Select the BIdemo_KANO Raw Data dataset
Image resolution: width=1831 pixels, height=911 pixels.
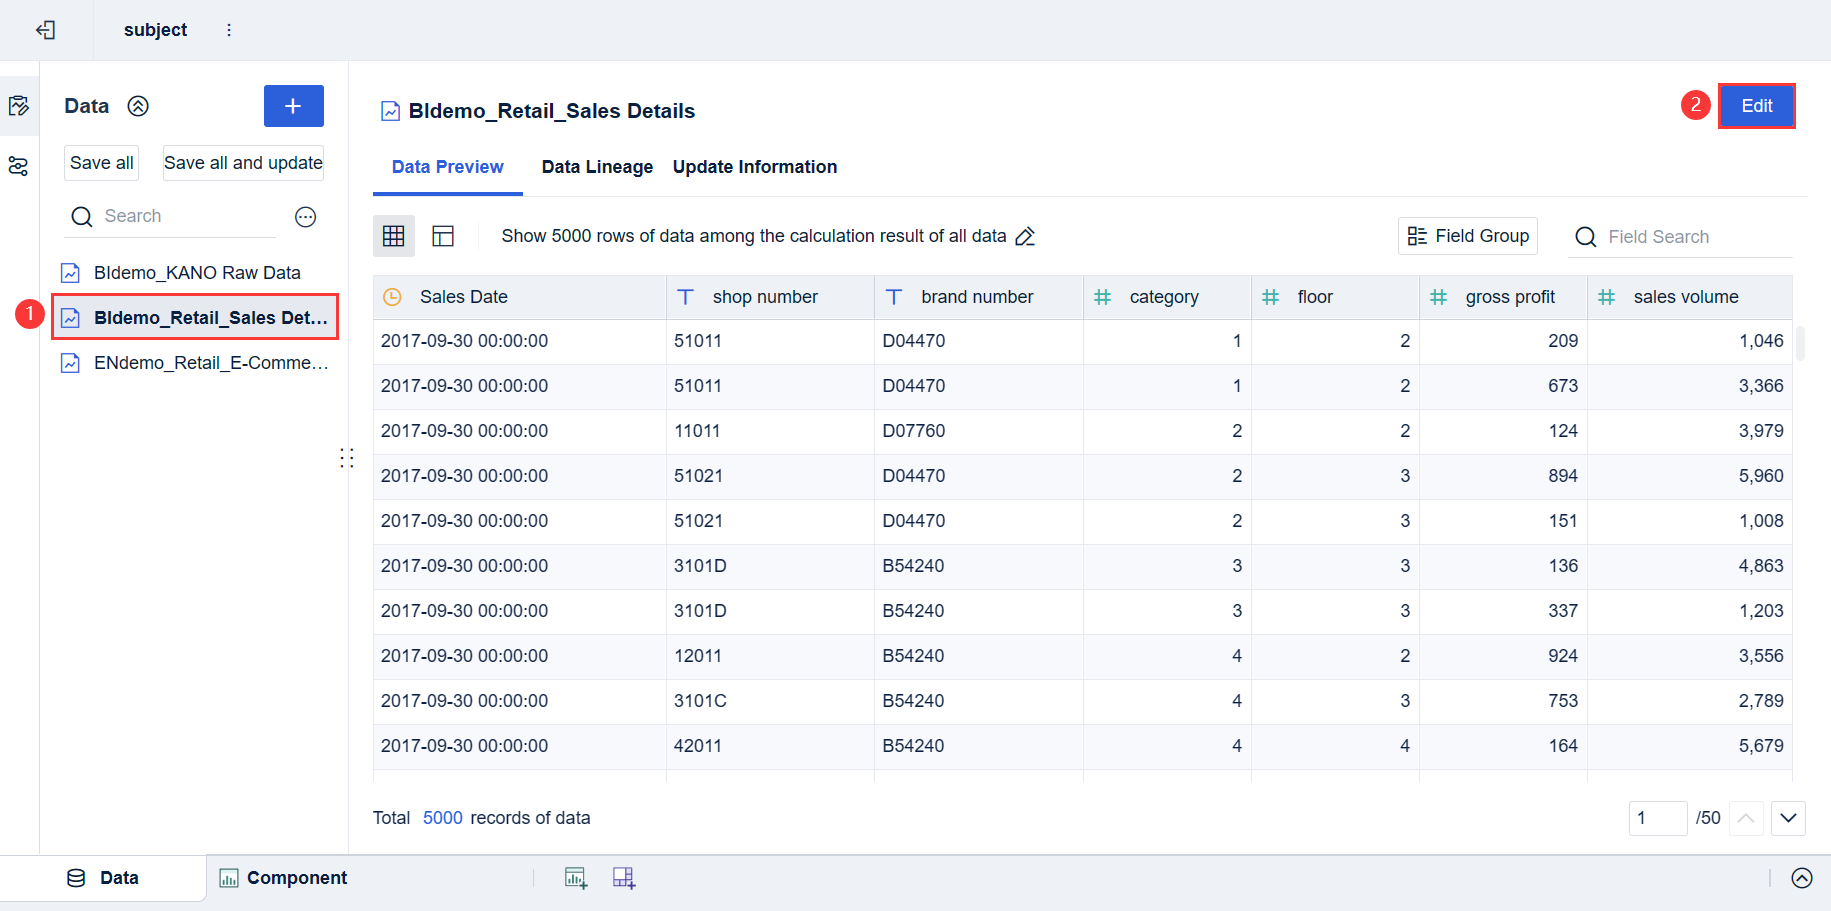196,273
